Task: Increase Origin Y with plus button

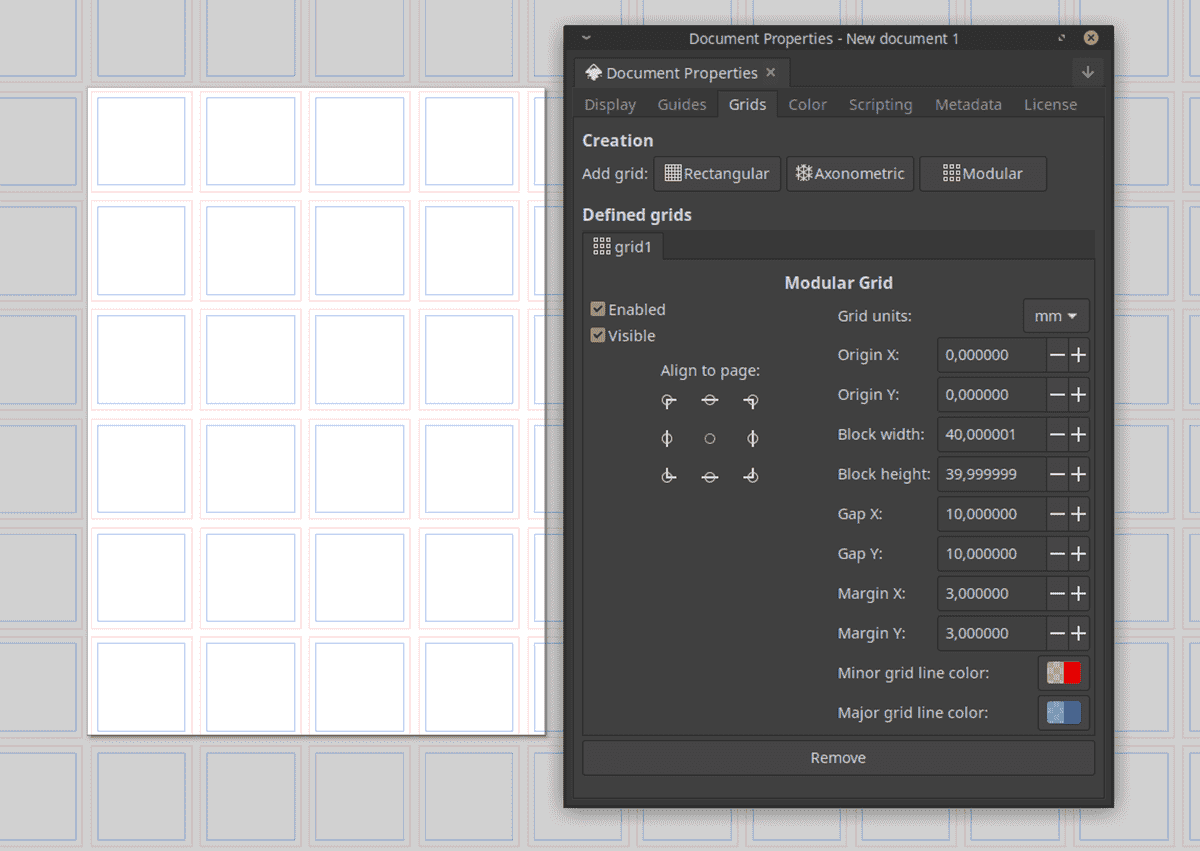Action: click(x=1079, y=395)
